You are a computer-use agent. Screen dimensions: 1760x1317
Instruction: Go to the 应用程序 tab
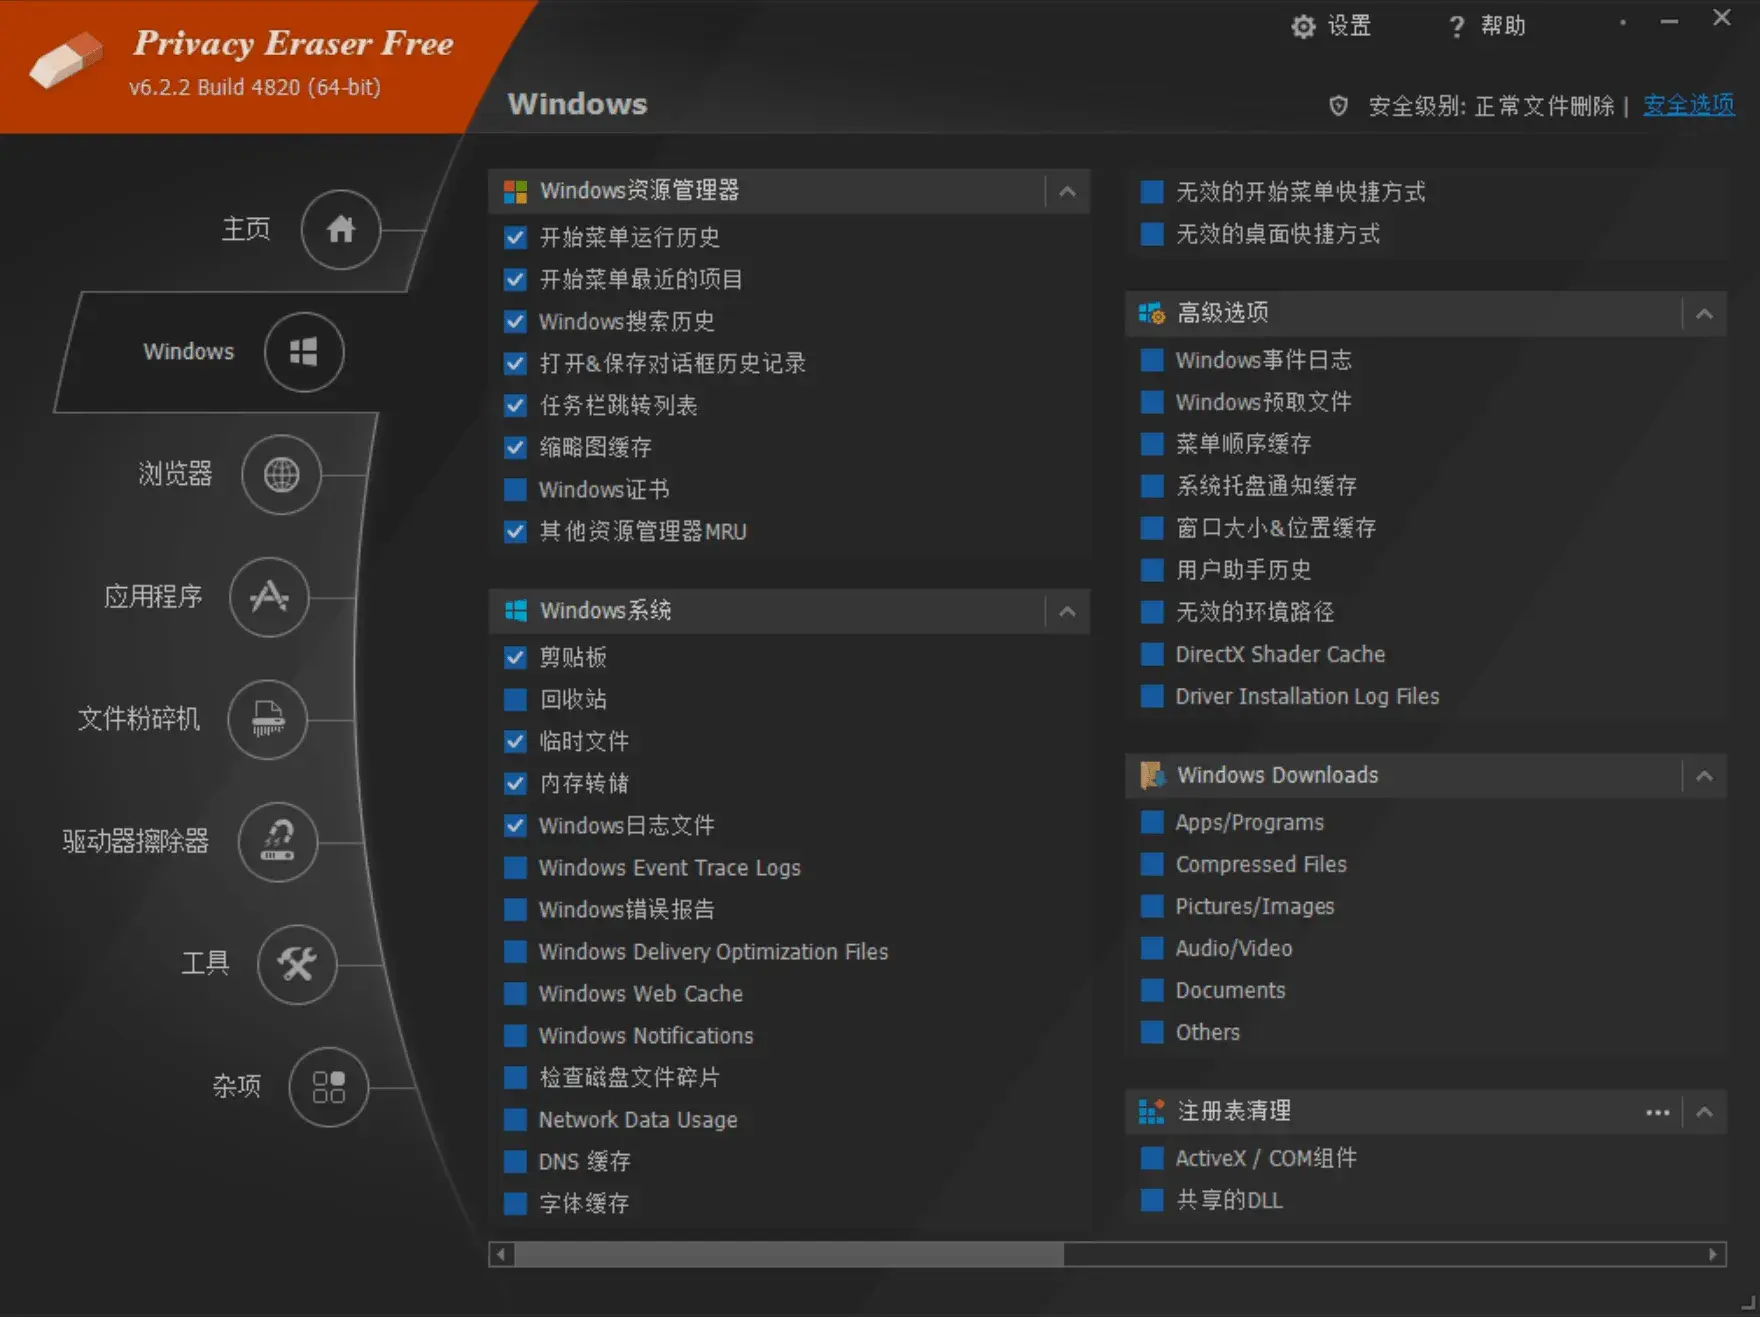pyautogui.click(x=153, y=597)
